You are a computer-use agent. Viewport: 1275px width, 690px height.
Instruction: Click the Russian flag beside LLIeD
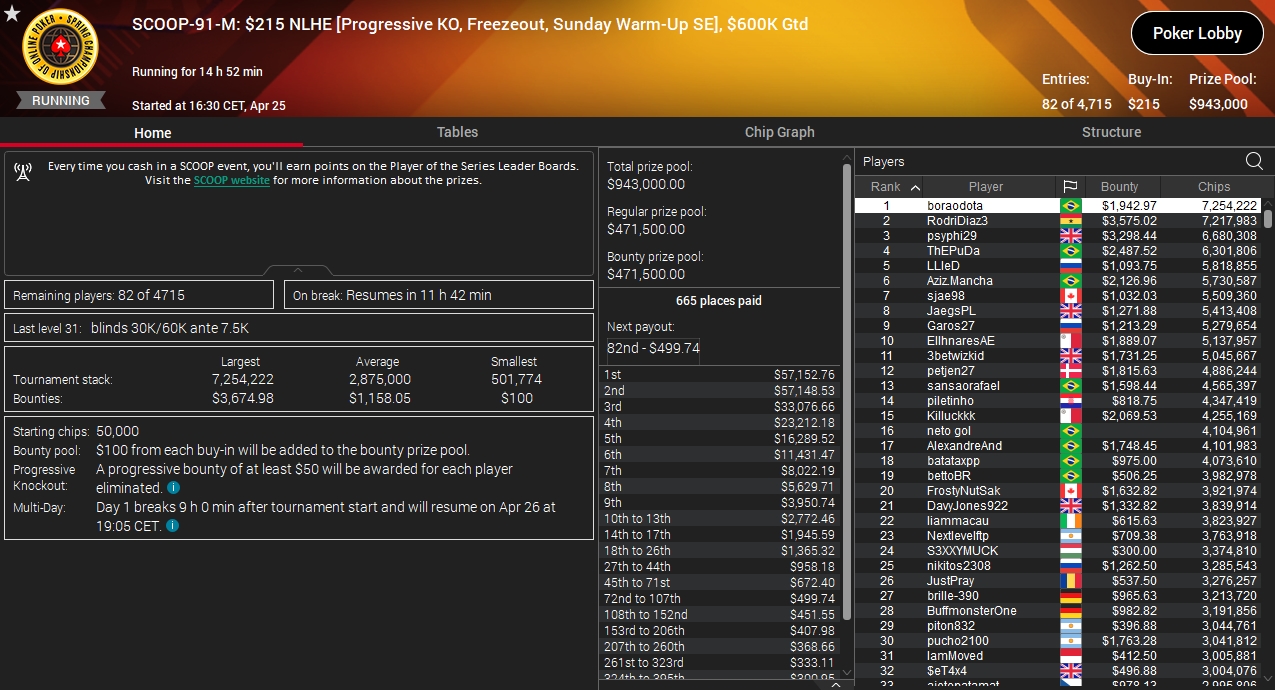click(1070, 265)
